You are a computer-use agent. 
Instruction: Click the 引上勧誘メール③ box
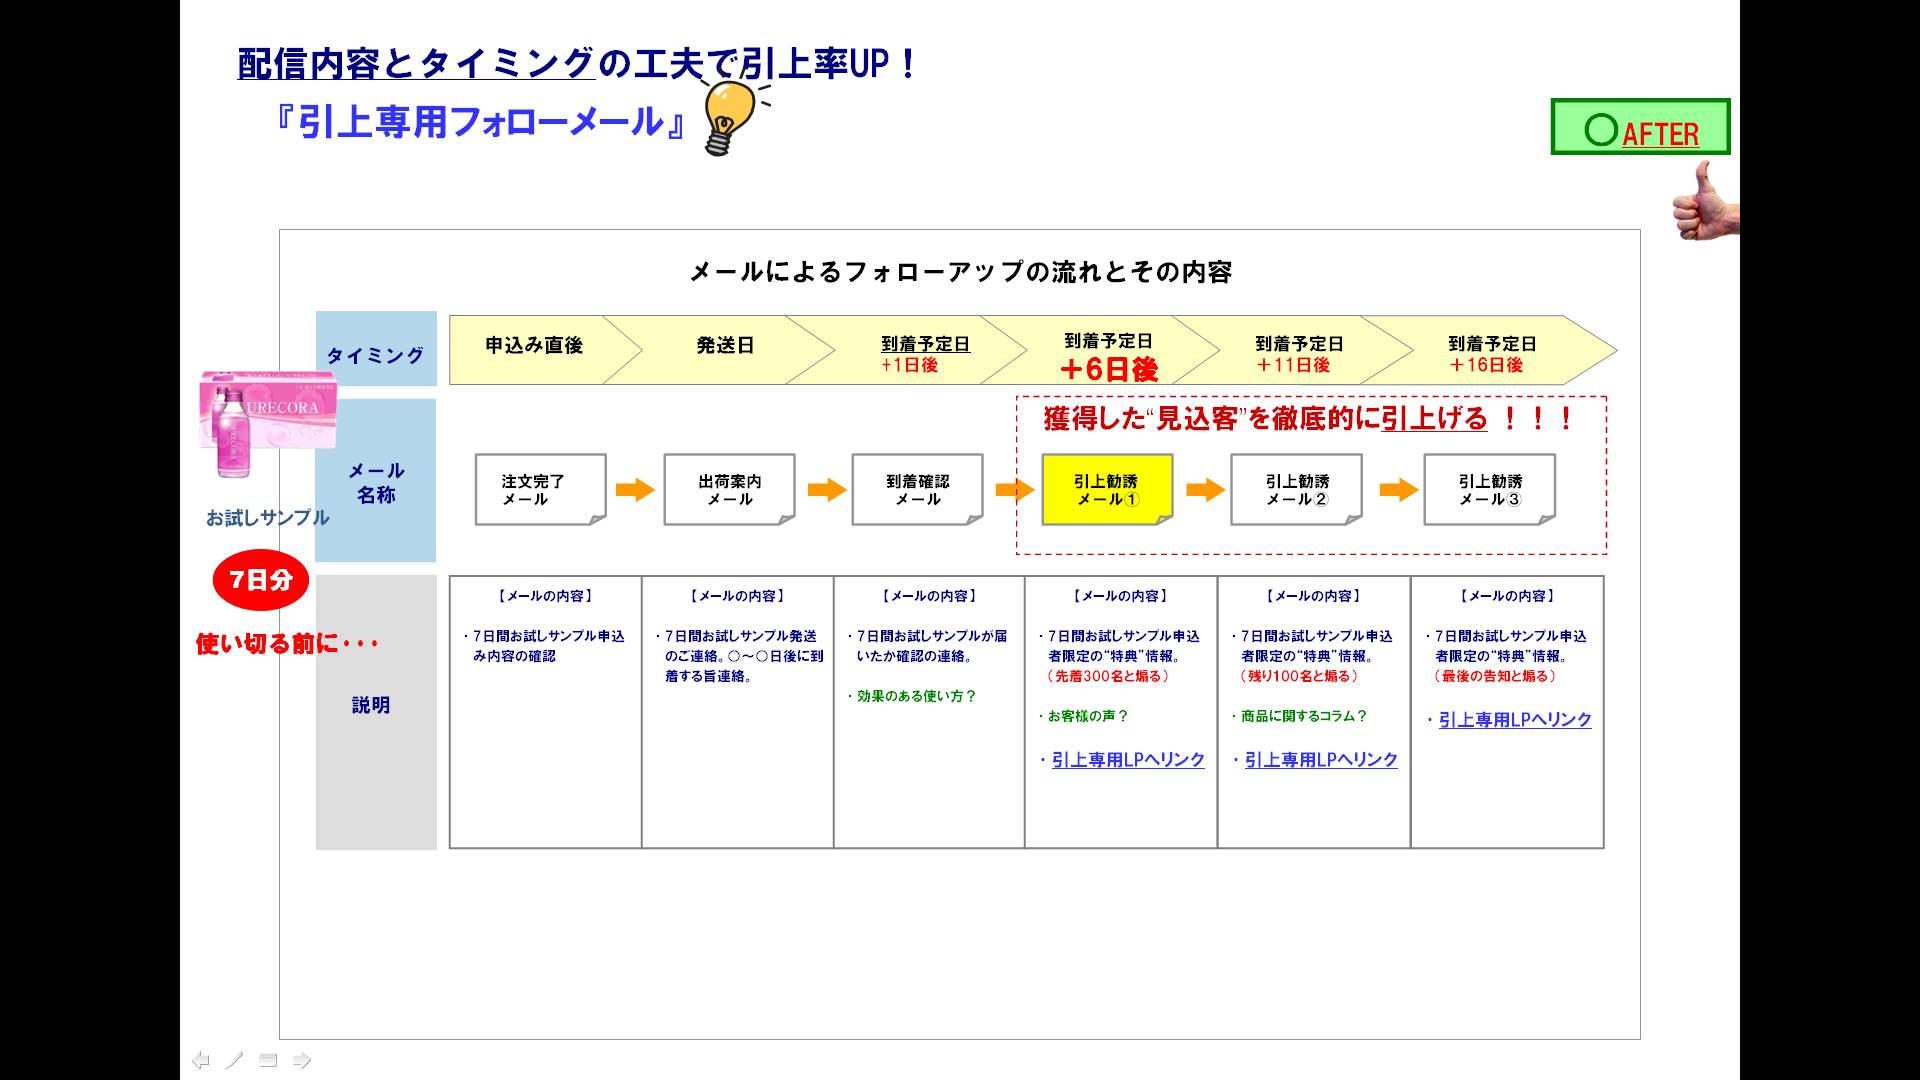pos(1488,489)
